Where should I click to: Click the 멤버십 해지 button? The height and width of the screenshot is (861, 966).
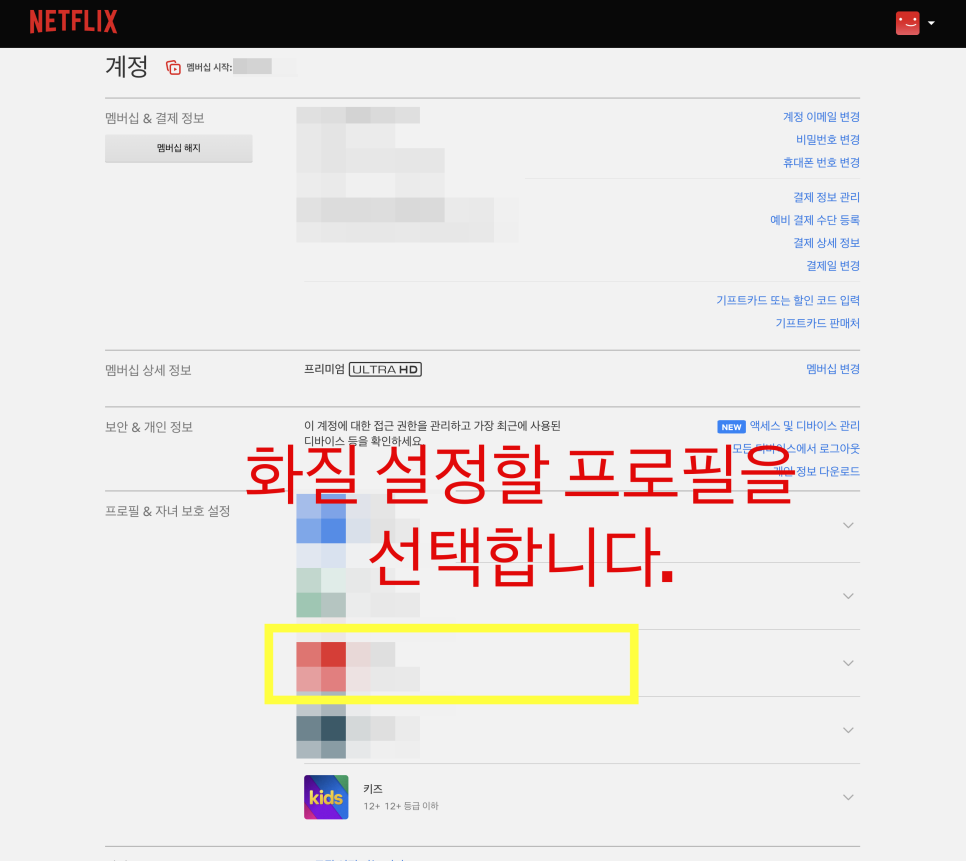(179, 148)
